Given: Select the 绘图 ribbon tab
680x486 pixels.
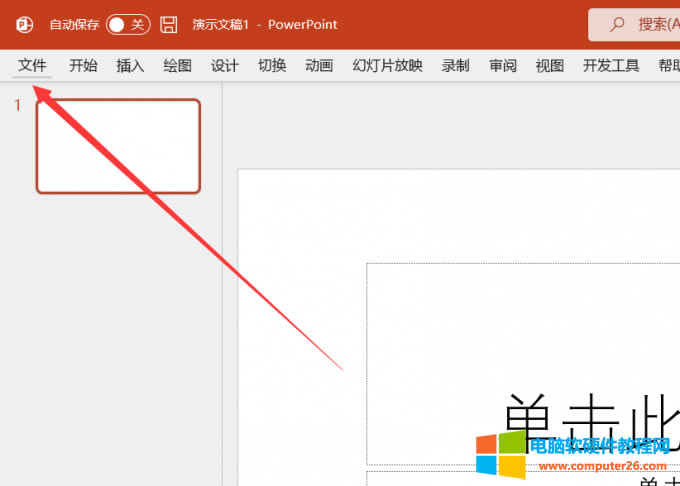Looking at the screenshot, I should point(177,66).
